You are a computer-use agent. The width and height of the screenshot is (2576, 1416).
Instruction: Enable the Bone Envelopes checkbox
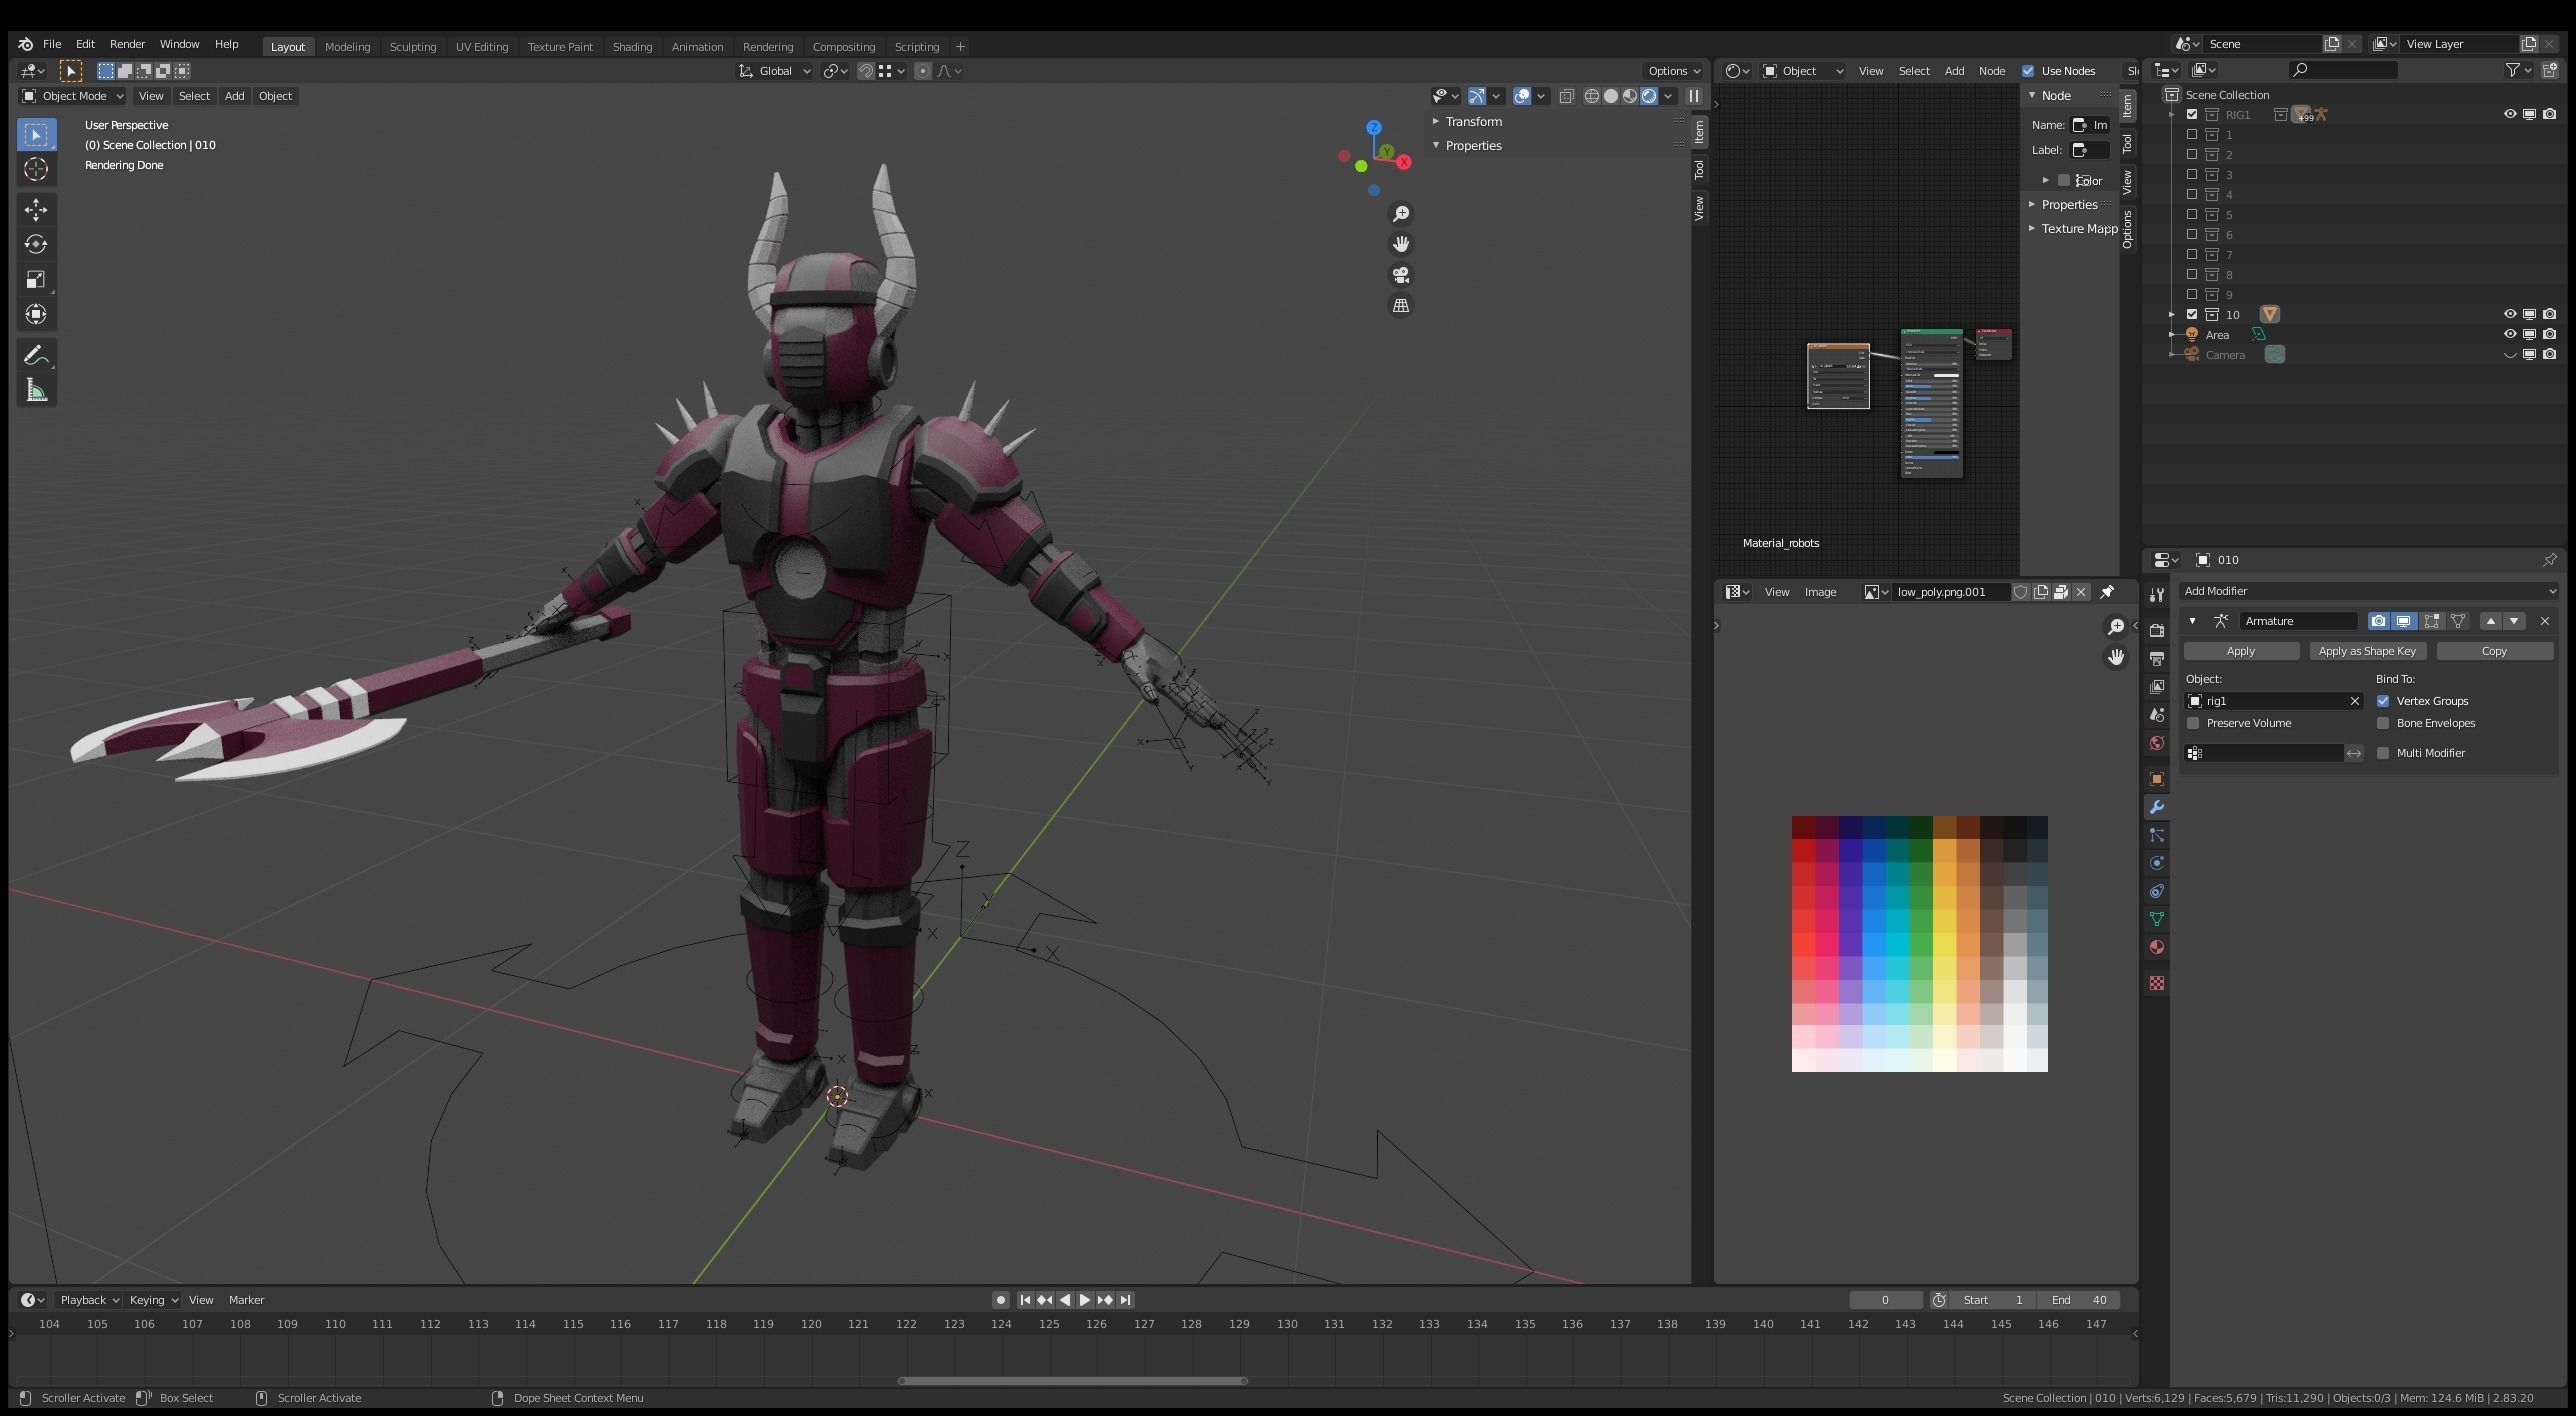pos(2383,723)
